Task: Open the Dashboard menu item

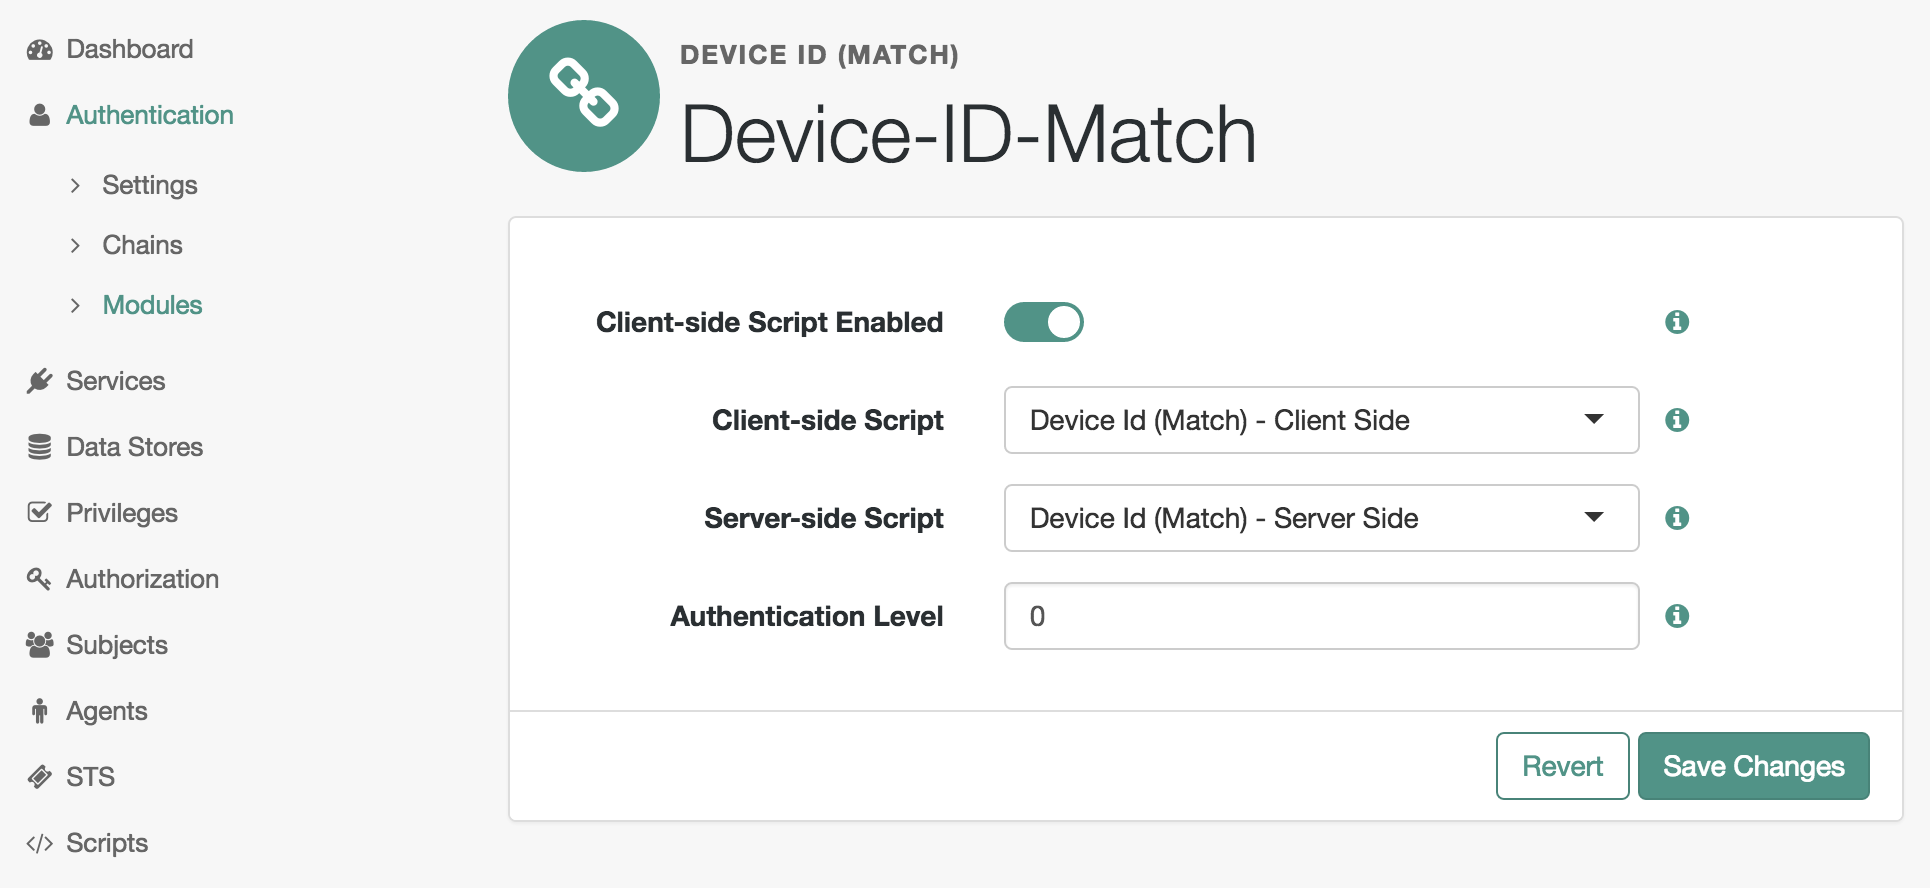Action: pyautogui.click(x=130, y=49)
